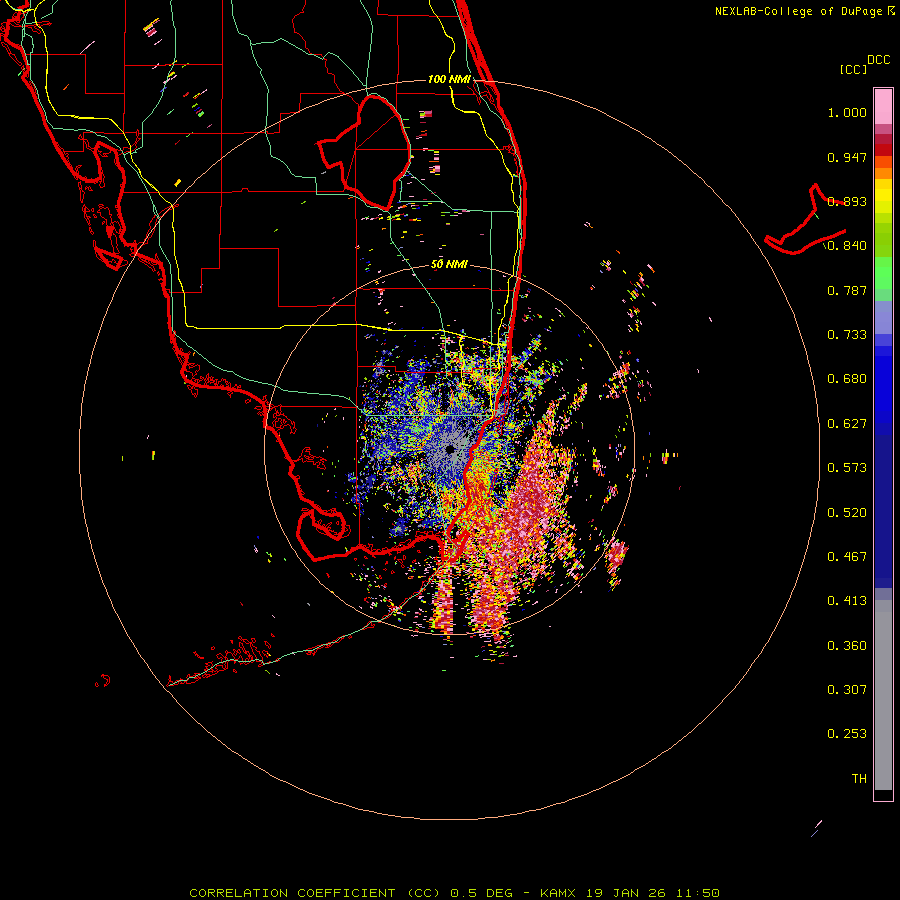Click the TH threshold label
900x900 pixels.
pyautogui.click(x=859, y=779)
